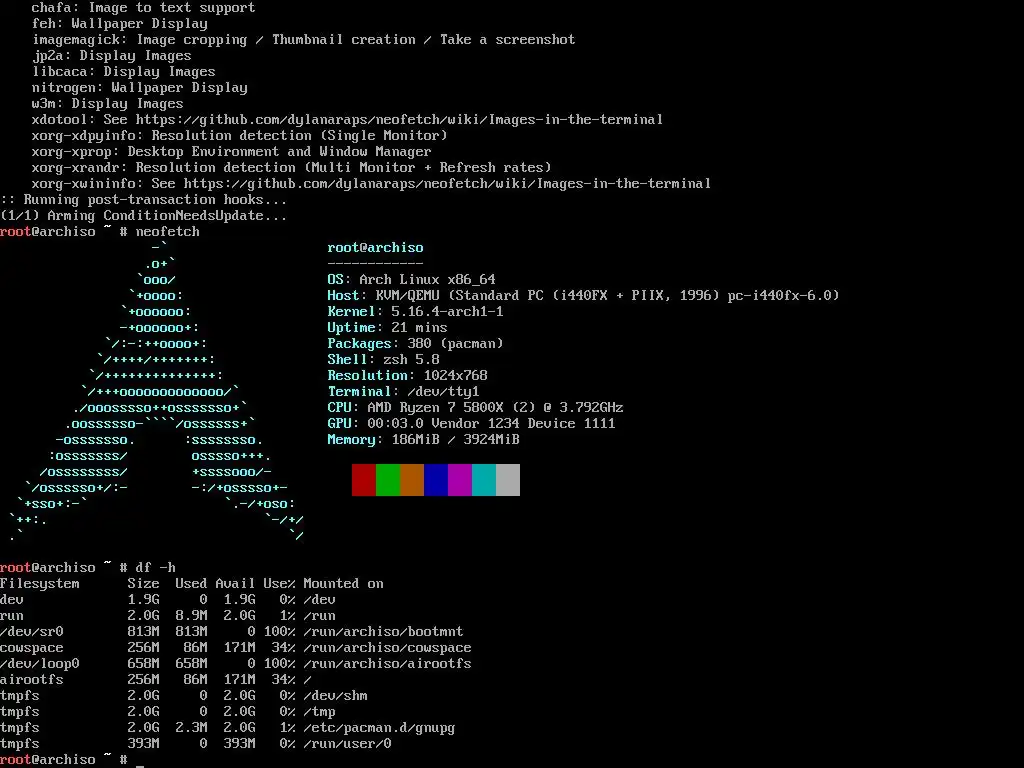Click the 'GPU: 00:03.0 Vendor 1234' line
This screenshot has width=1024, height=768.
(x=472, y=423)
